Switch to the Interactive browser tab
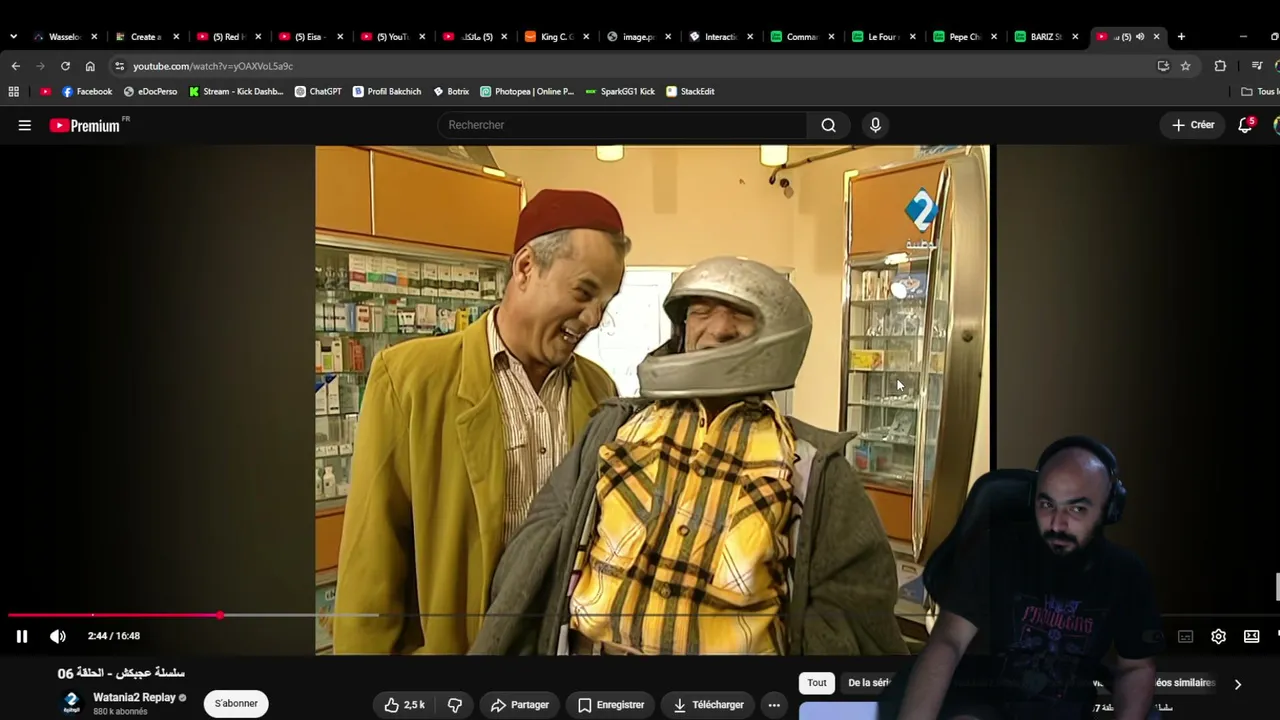The width and height of the screenshot is (1280, 720). coord(720,37)
